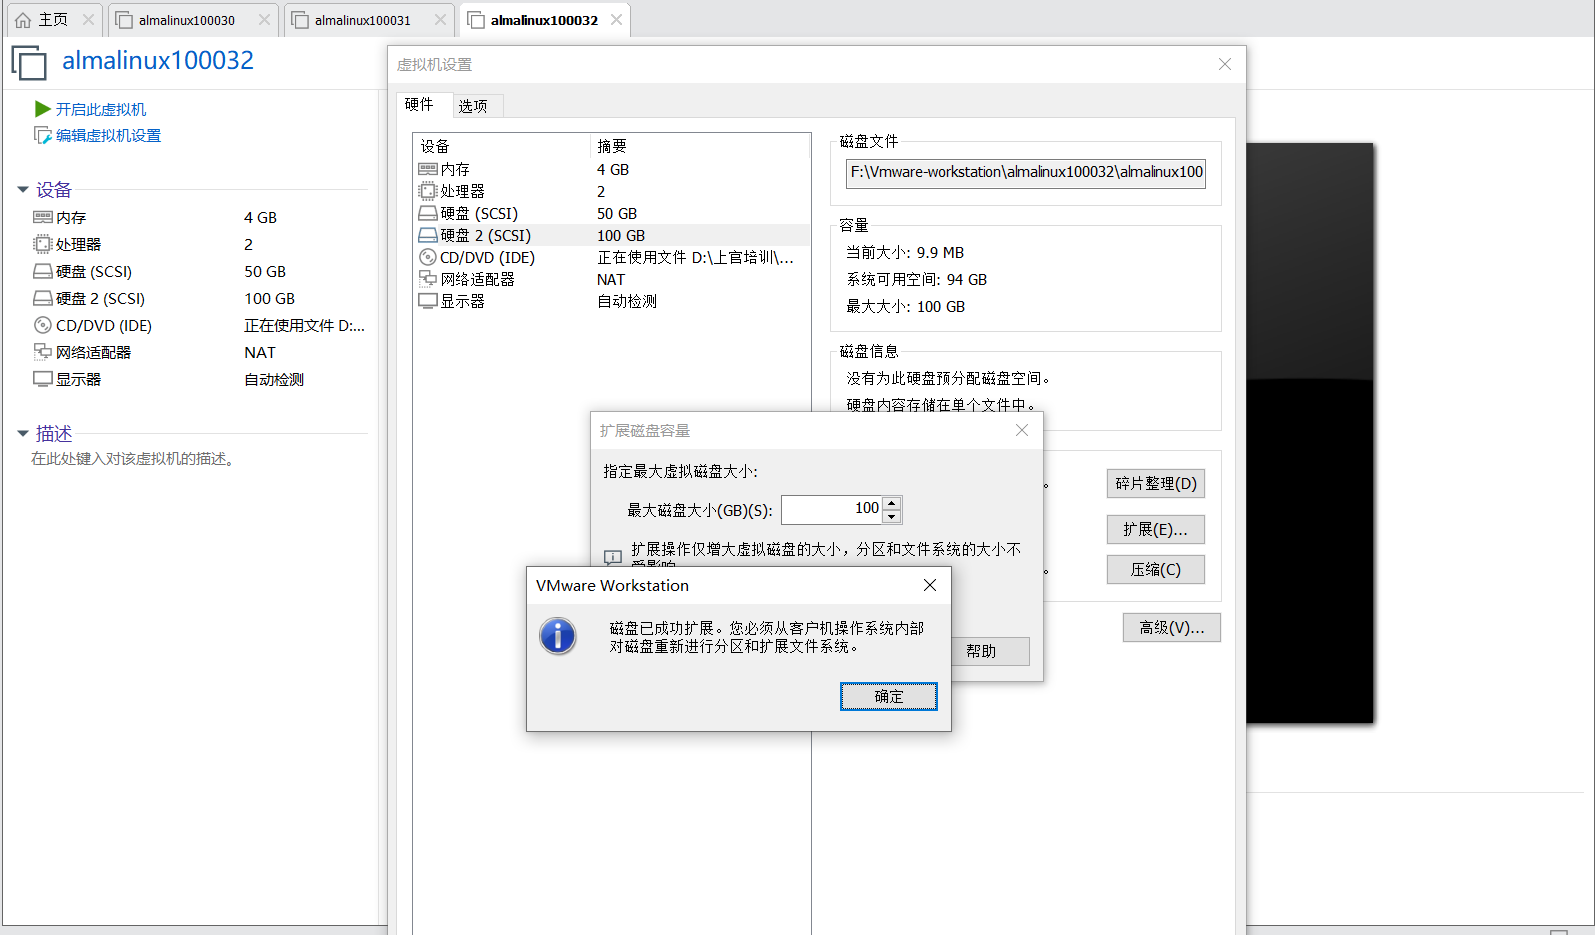Click the memory icon in left device list
Viewport: 1595px width, 935px height.
pos(43,217)
